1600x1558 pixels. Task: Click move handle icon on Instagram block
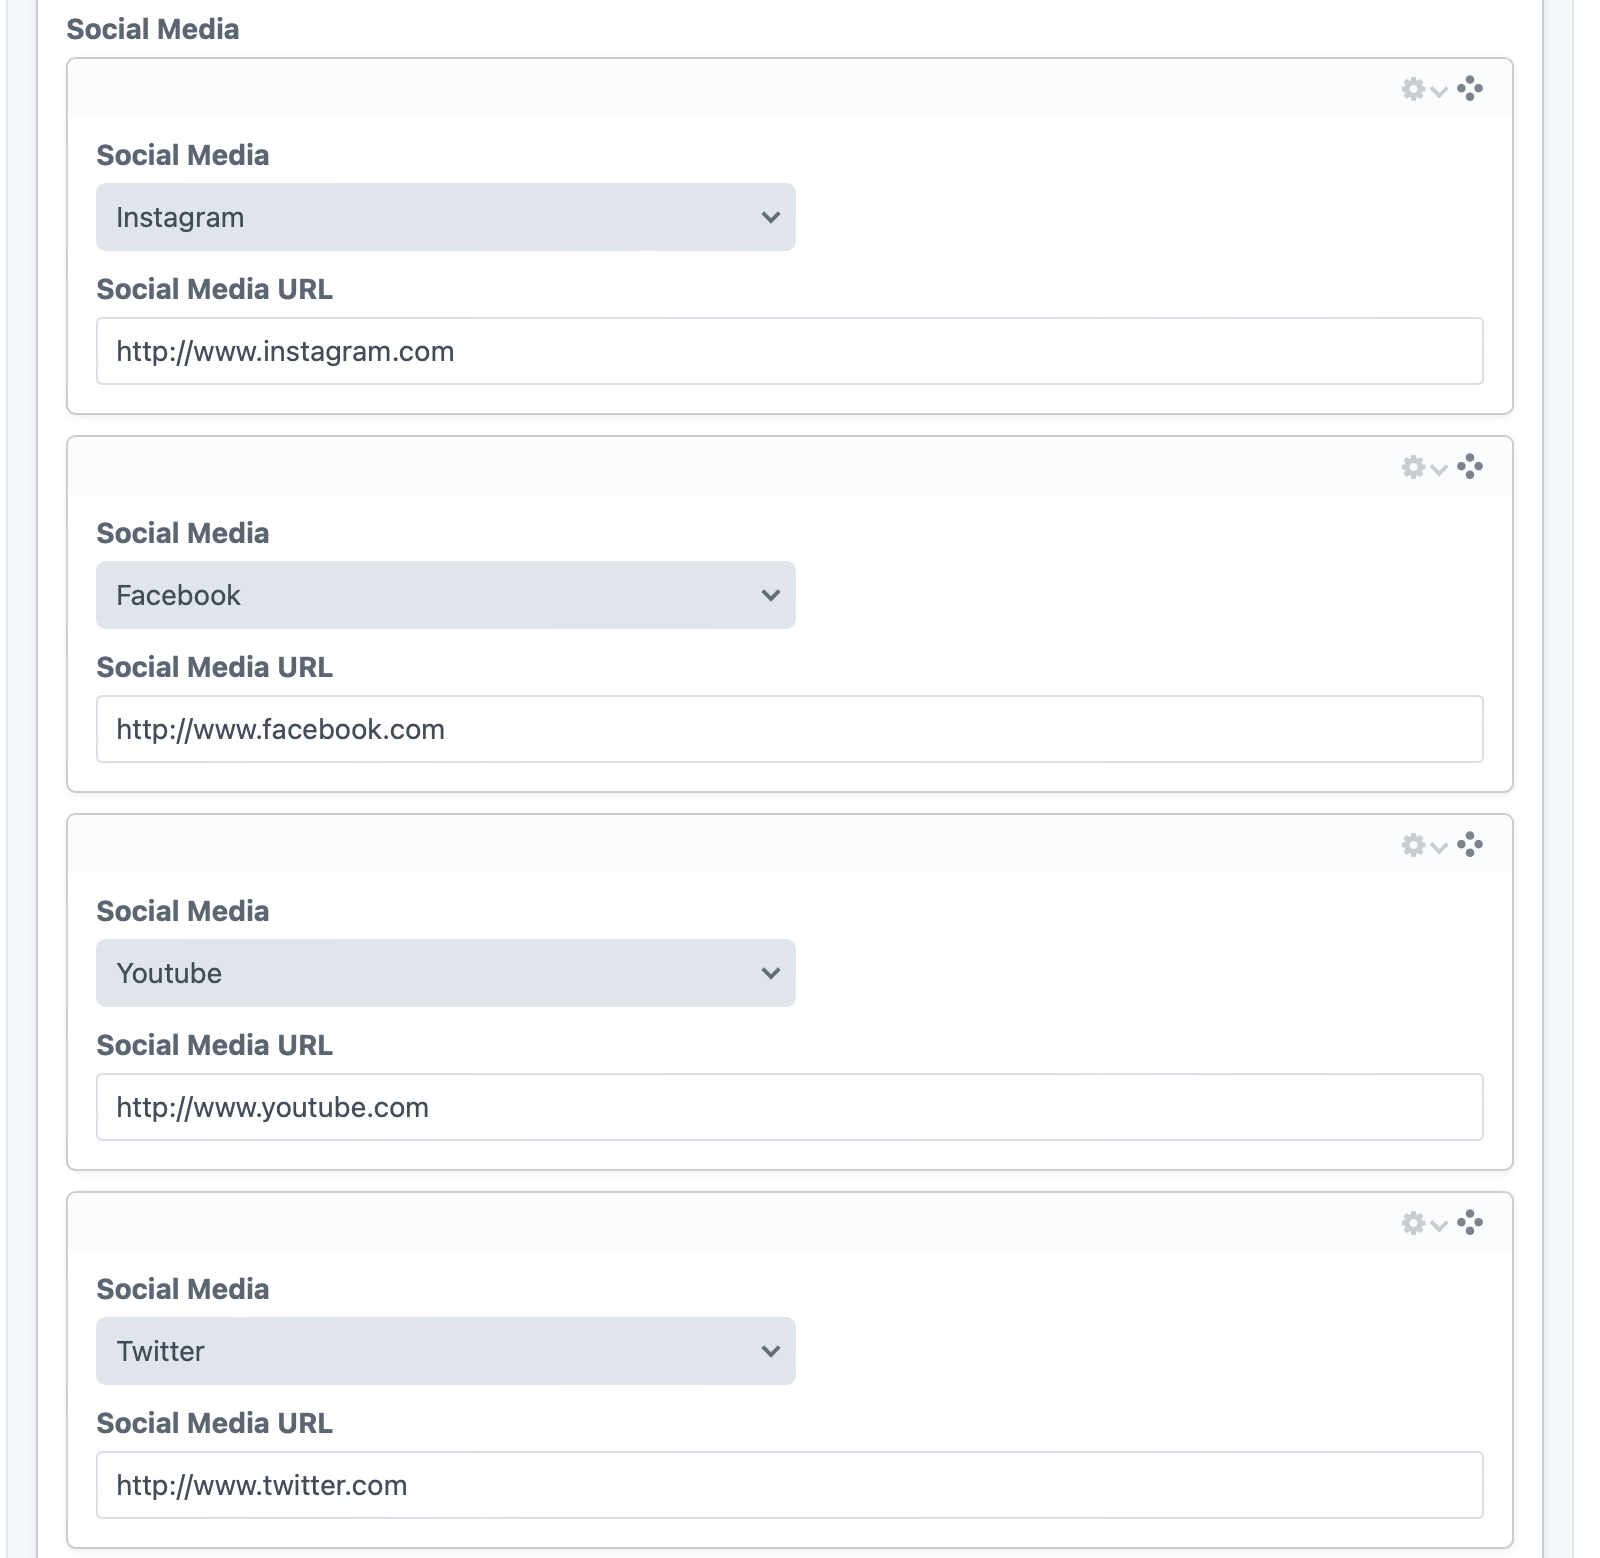1470,89
